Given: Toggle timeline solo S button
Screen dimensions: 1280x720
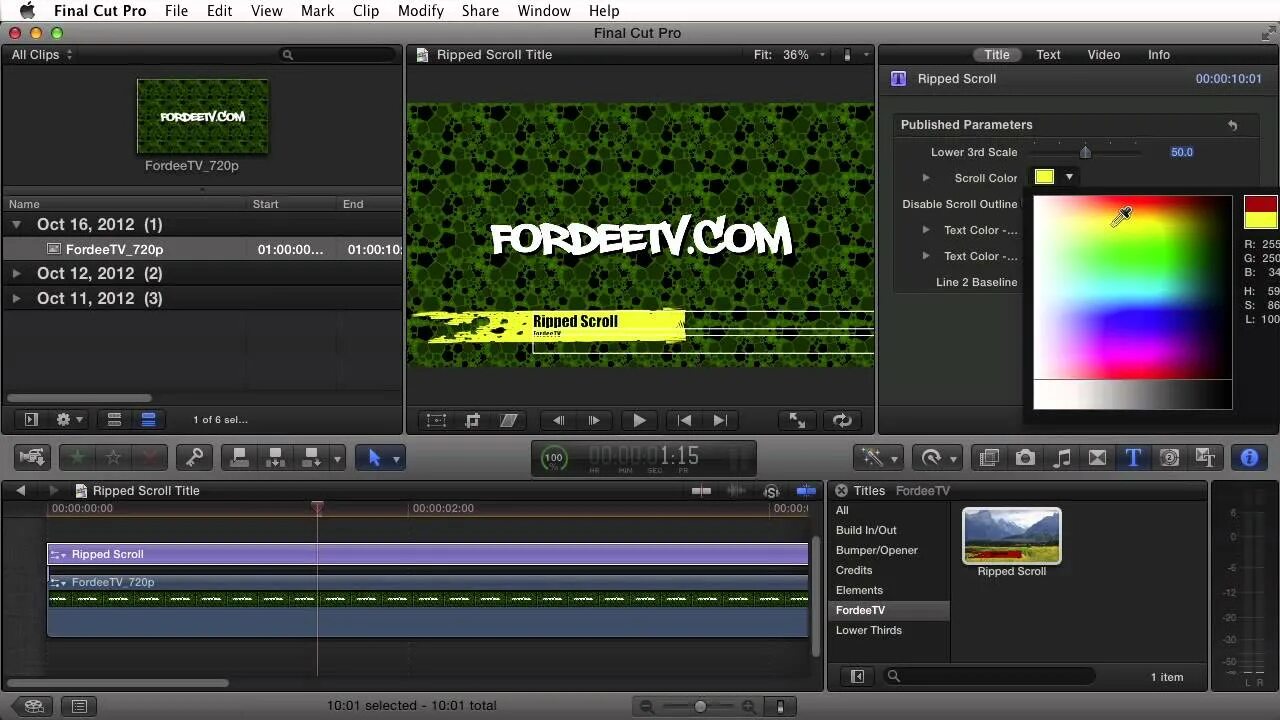Looking at the screenshot, I should click(771, 491).
